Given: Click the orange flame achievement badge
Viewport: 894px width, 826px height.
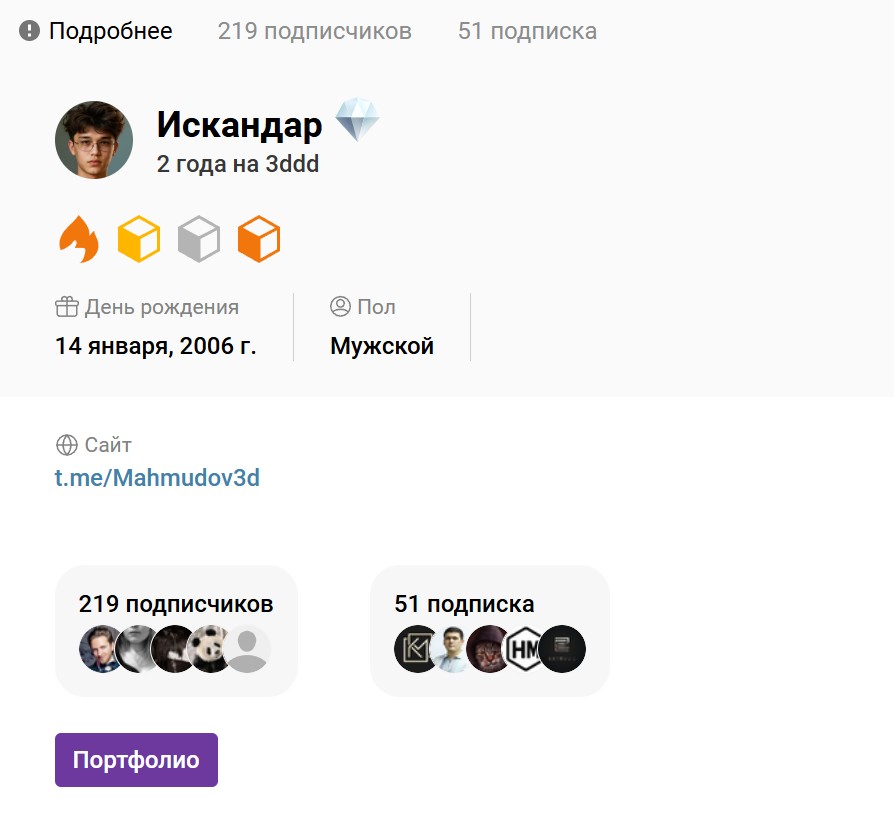Looking at the screenshot, I should click(x=79, y=240).
